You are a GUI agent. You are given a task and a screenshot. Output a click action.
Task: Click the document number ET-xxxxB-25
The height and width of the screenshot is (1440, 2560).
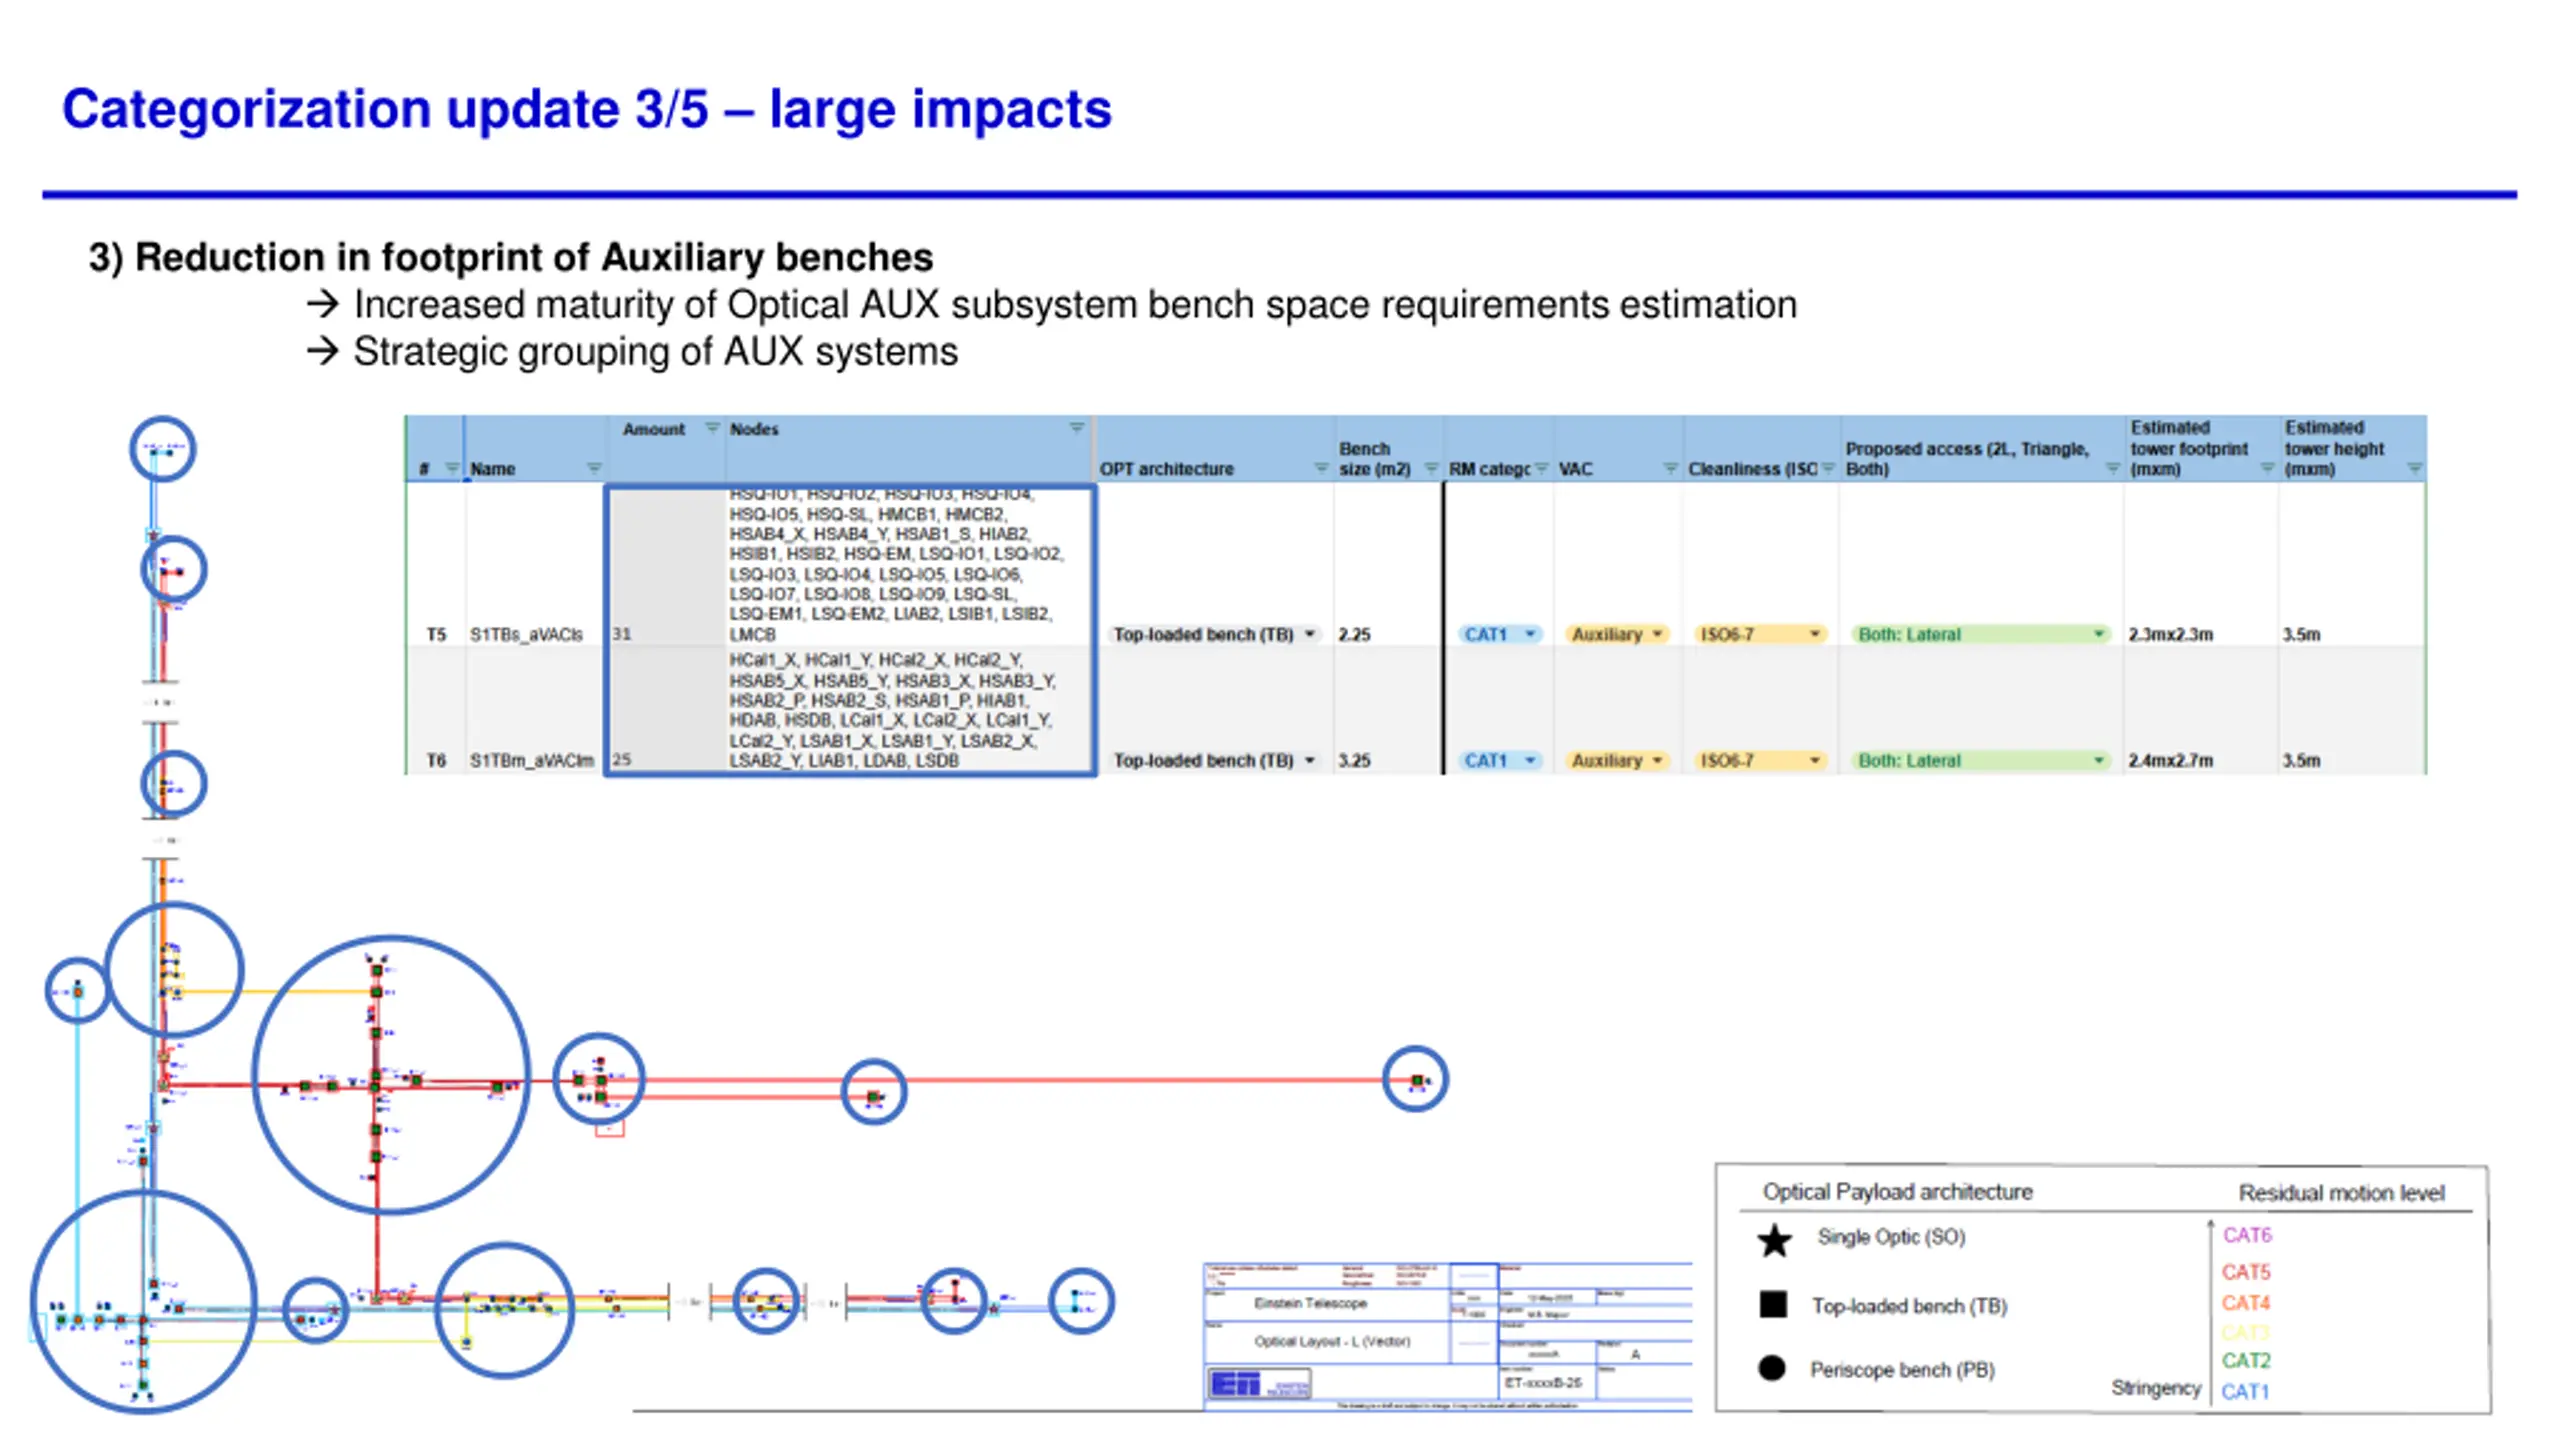click(x=1543, y=1383)
